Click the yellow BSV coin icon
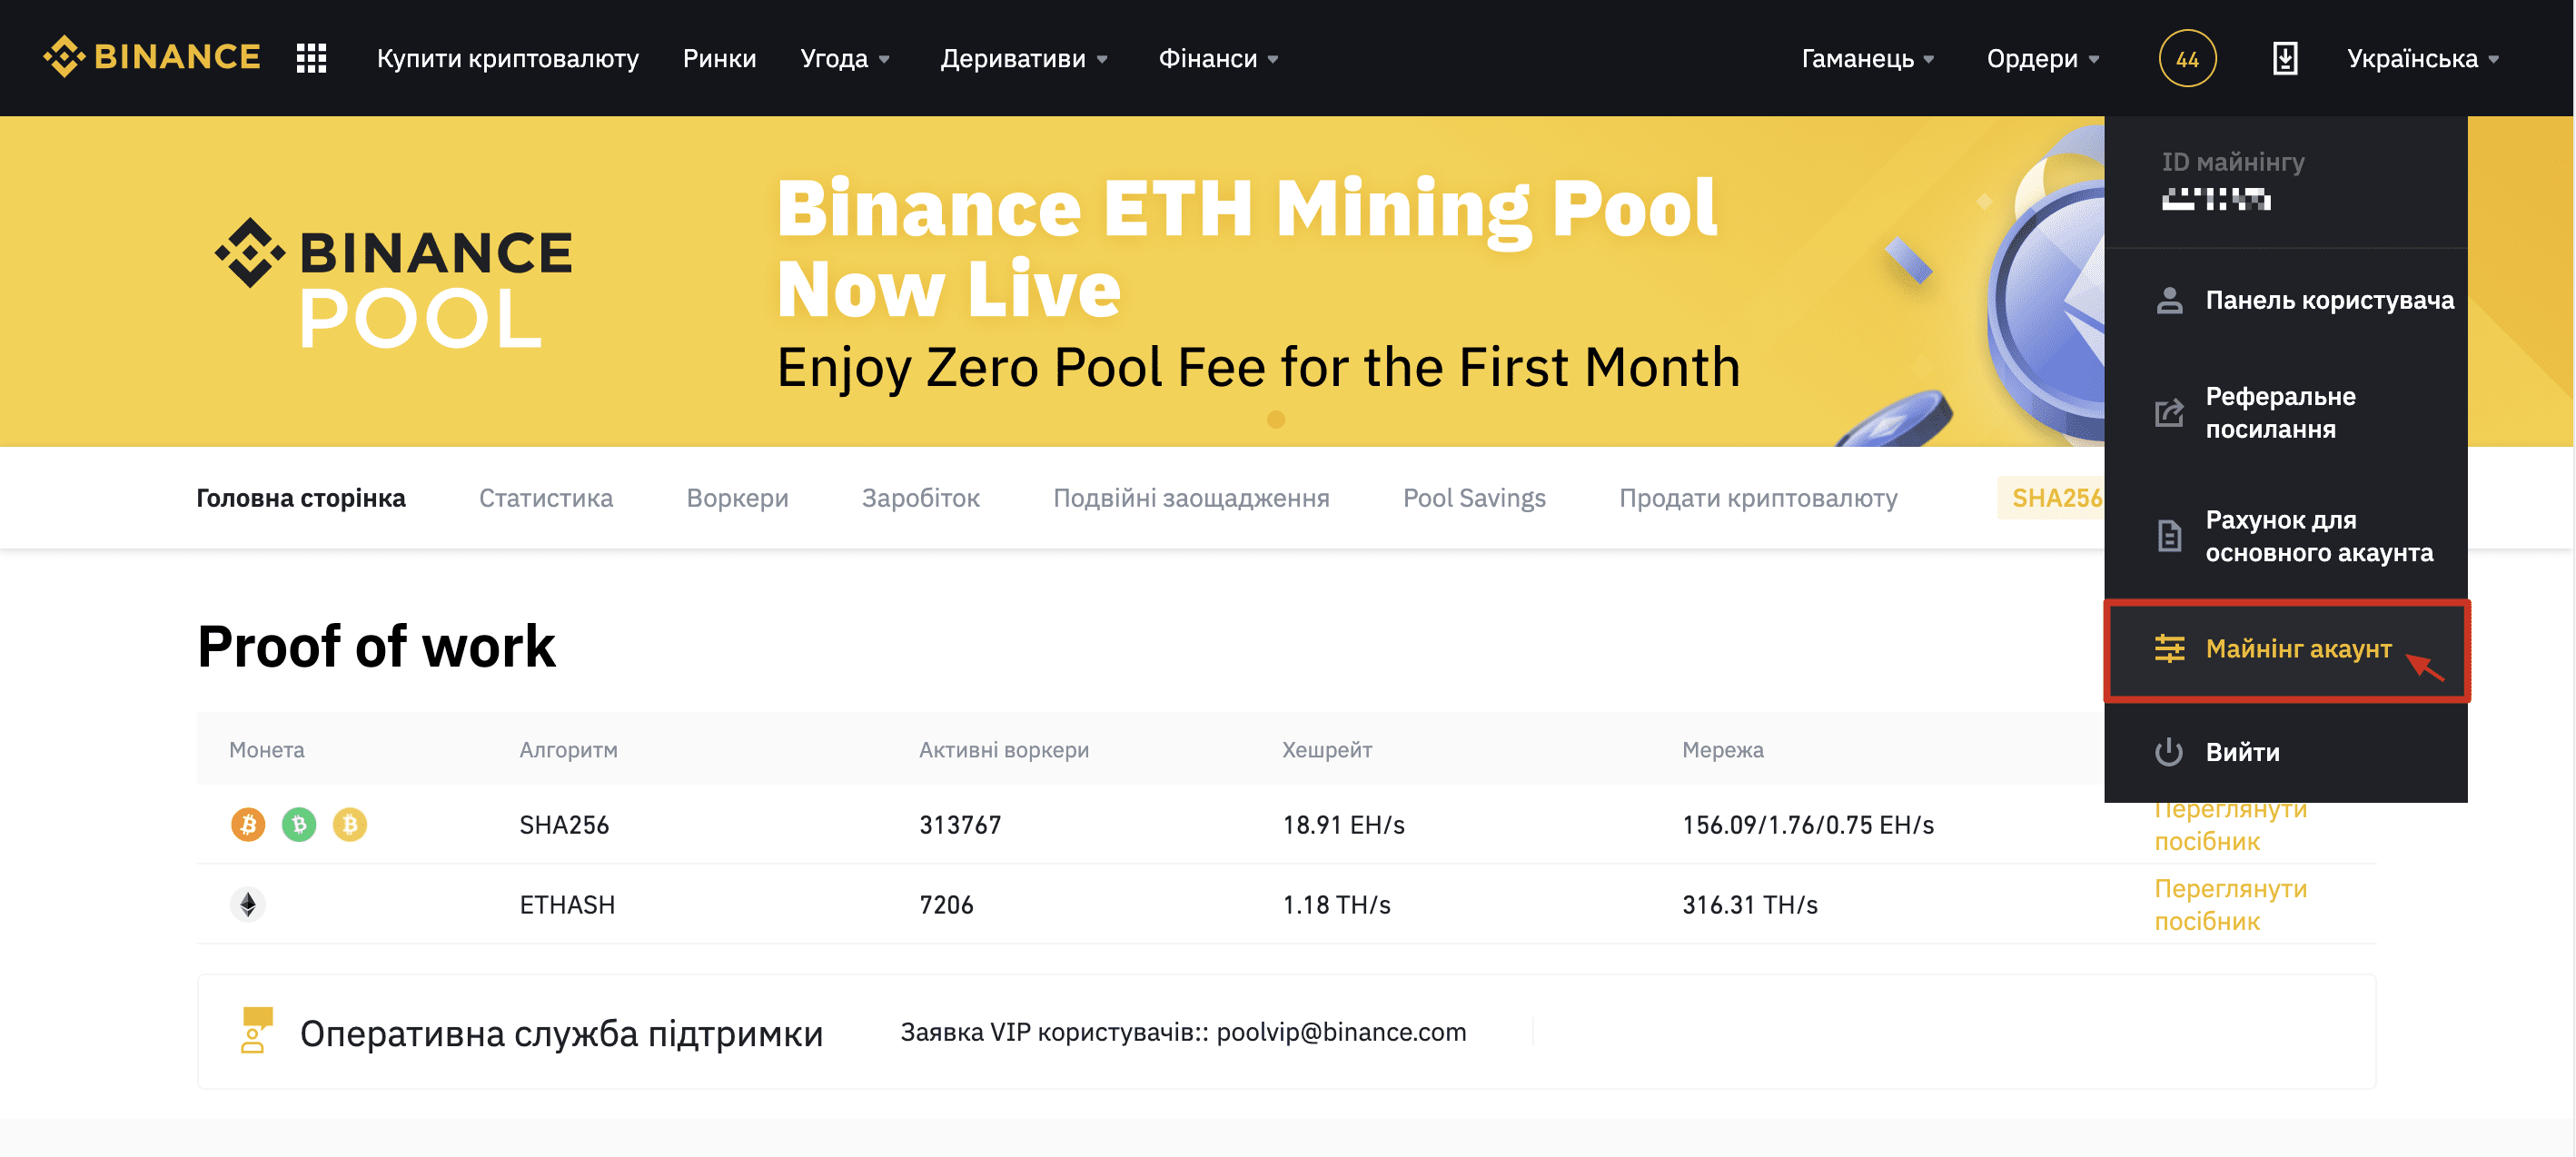Image resolution: width=2576 pixels, height=1157 pixels. pyautogui.click(x=350, y=824)
